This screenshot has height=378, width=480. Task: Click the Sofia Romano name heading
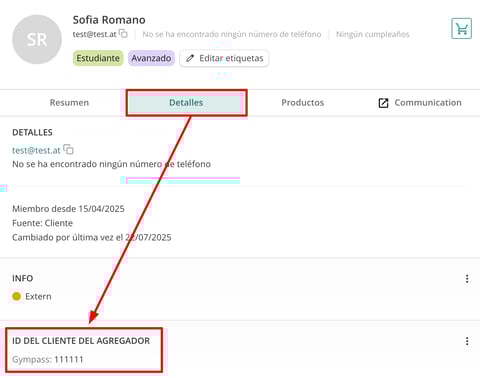point(109,20)
